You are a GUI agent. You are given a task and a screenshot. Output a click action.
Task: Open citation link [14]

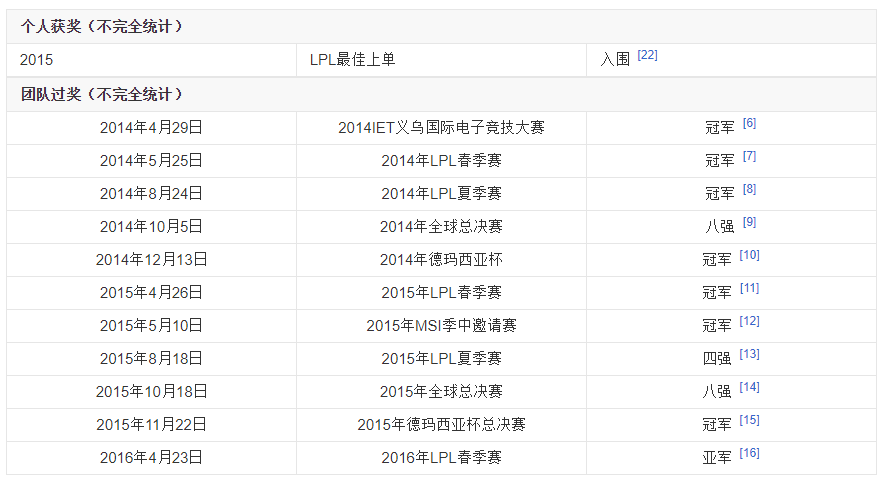click(750, 387)
